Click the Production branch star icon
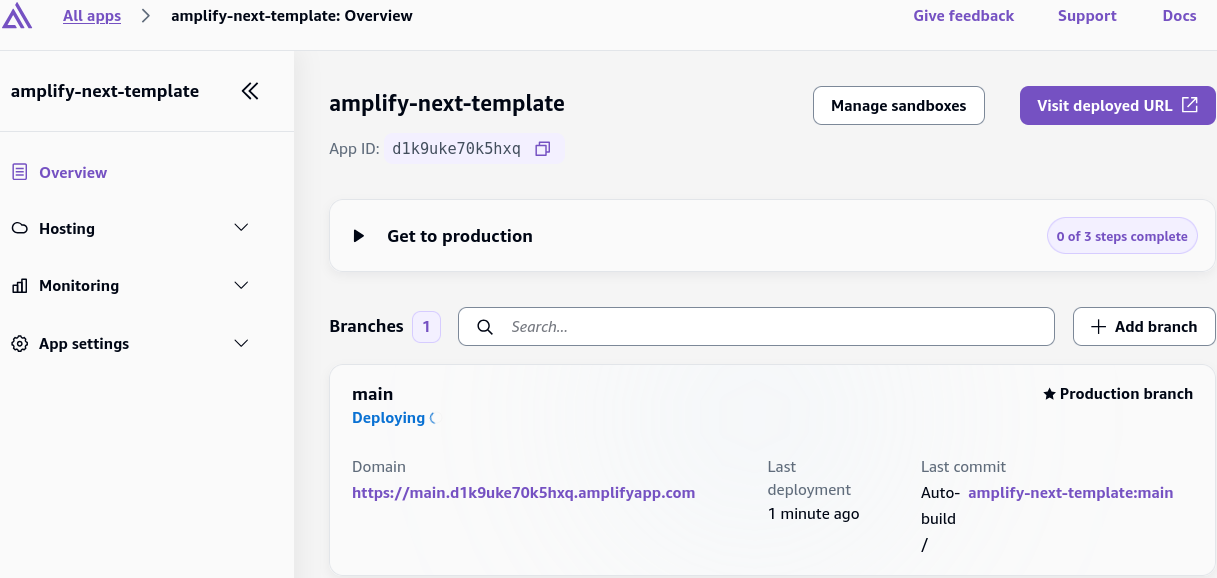 coord(1049,394)
